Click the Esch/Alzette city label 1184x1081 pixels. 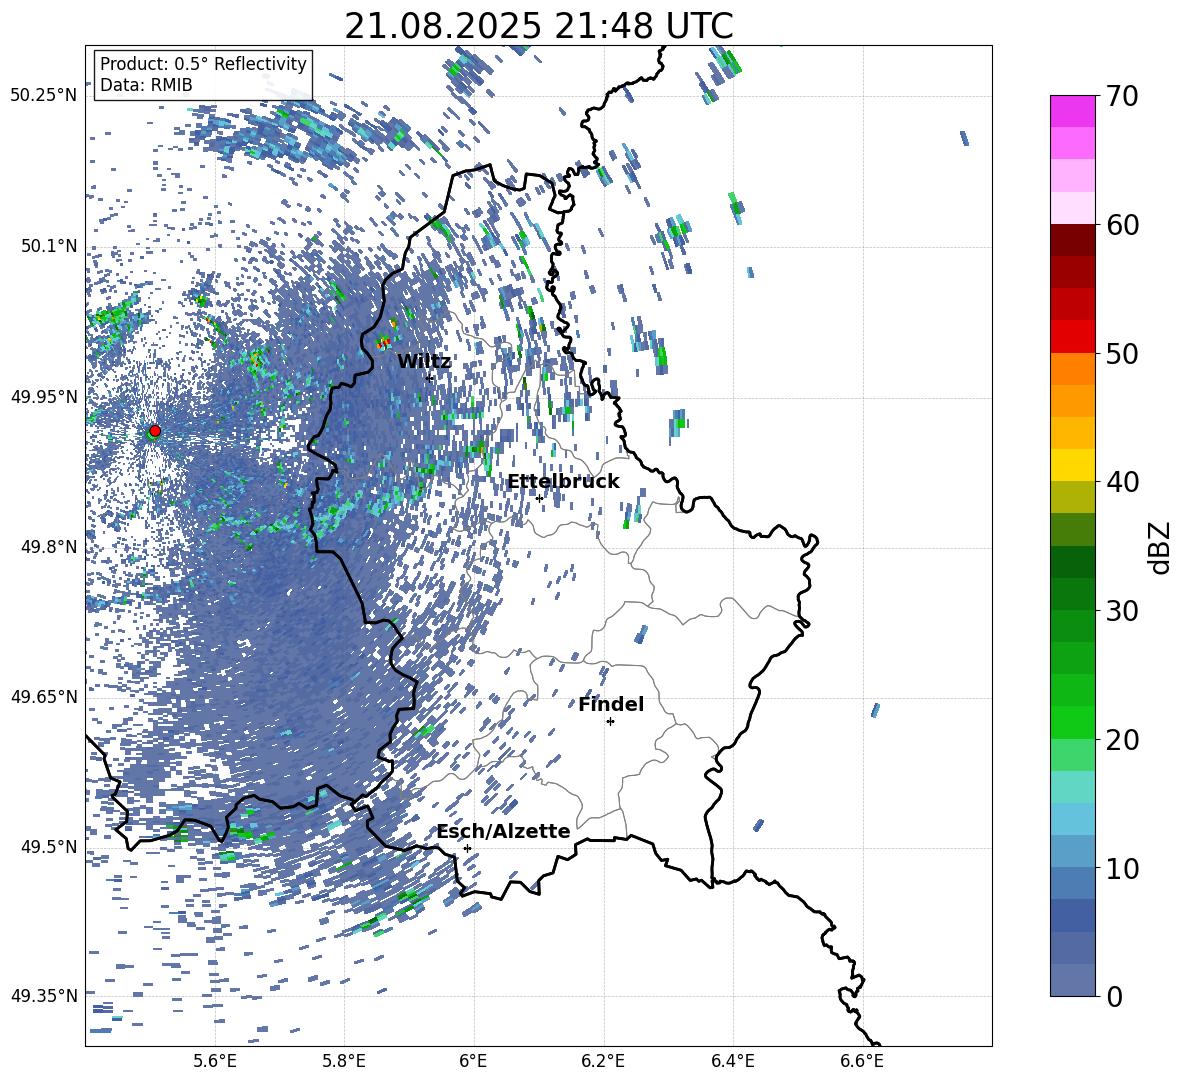tap(503, 832)
